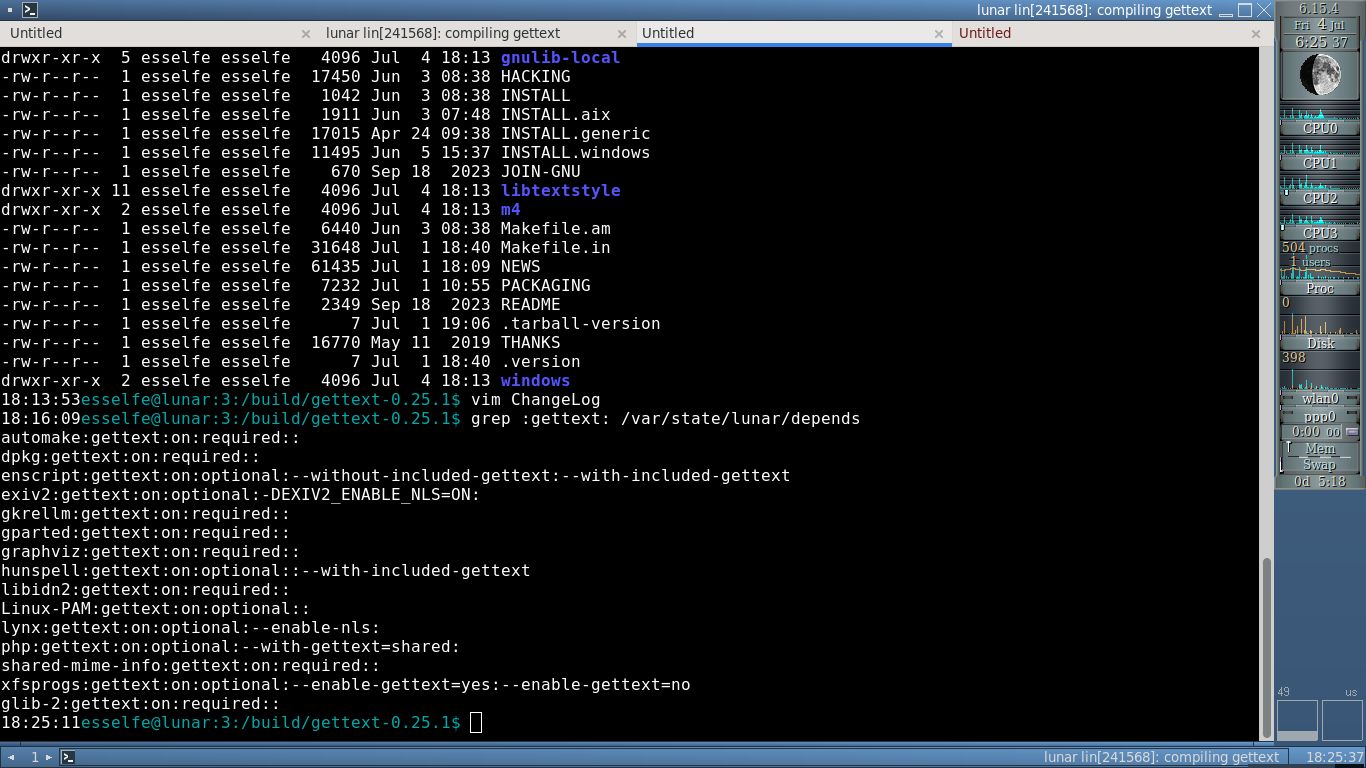
Task: Click workspace number 1 in taskbar
Action: coord(34,757)
